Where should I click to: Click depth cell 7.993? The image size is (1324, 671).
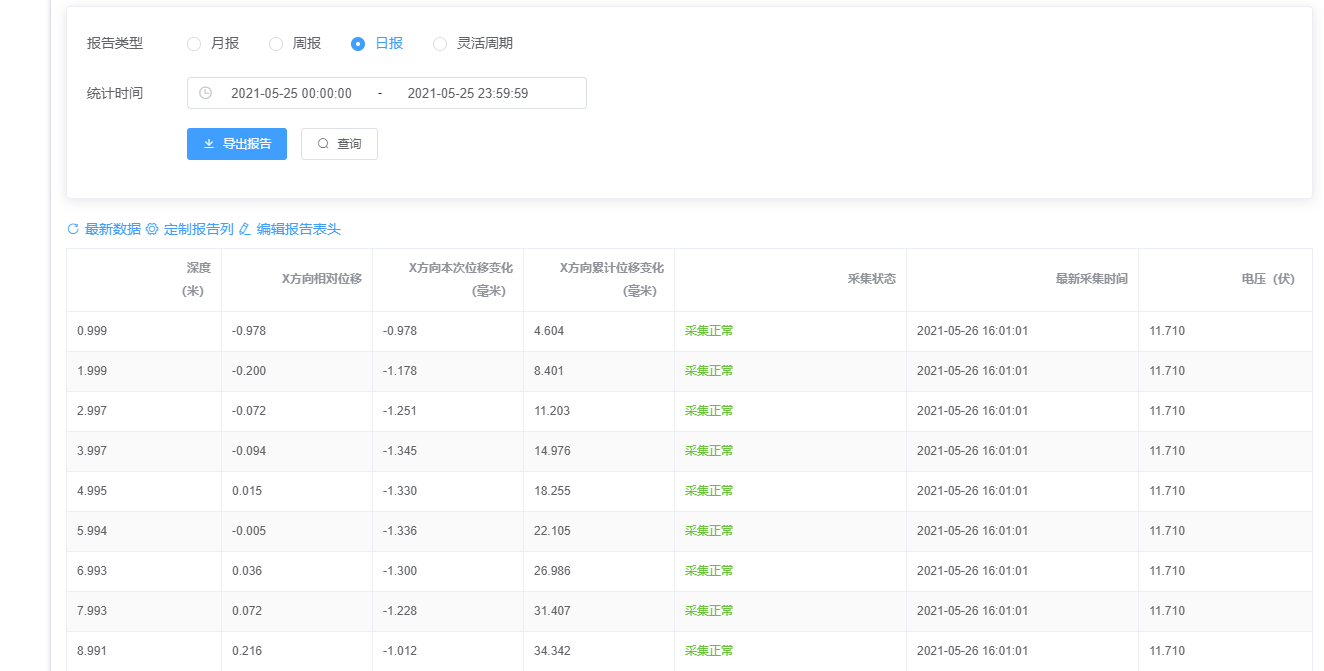point(92,611)
